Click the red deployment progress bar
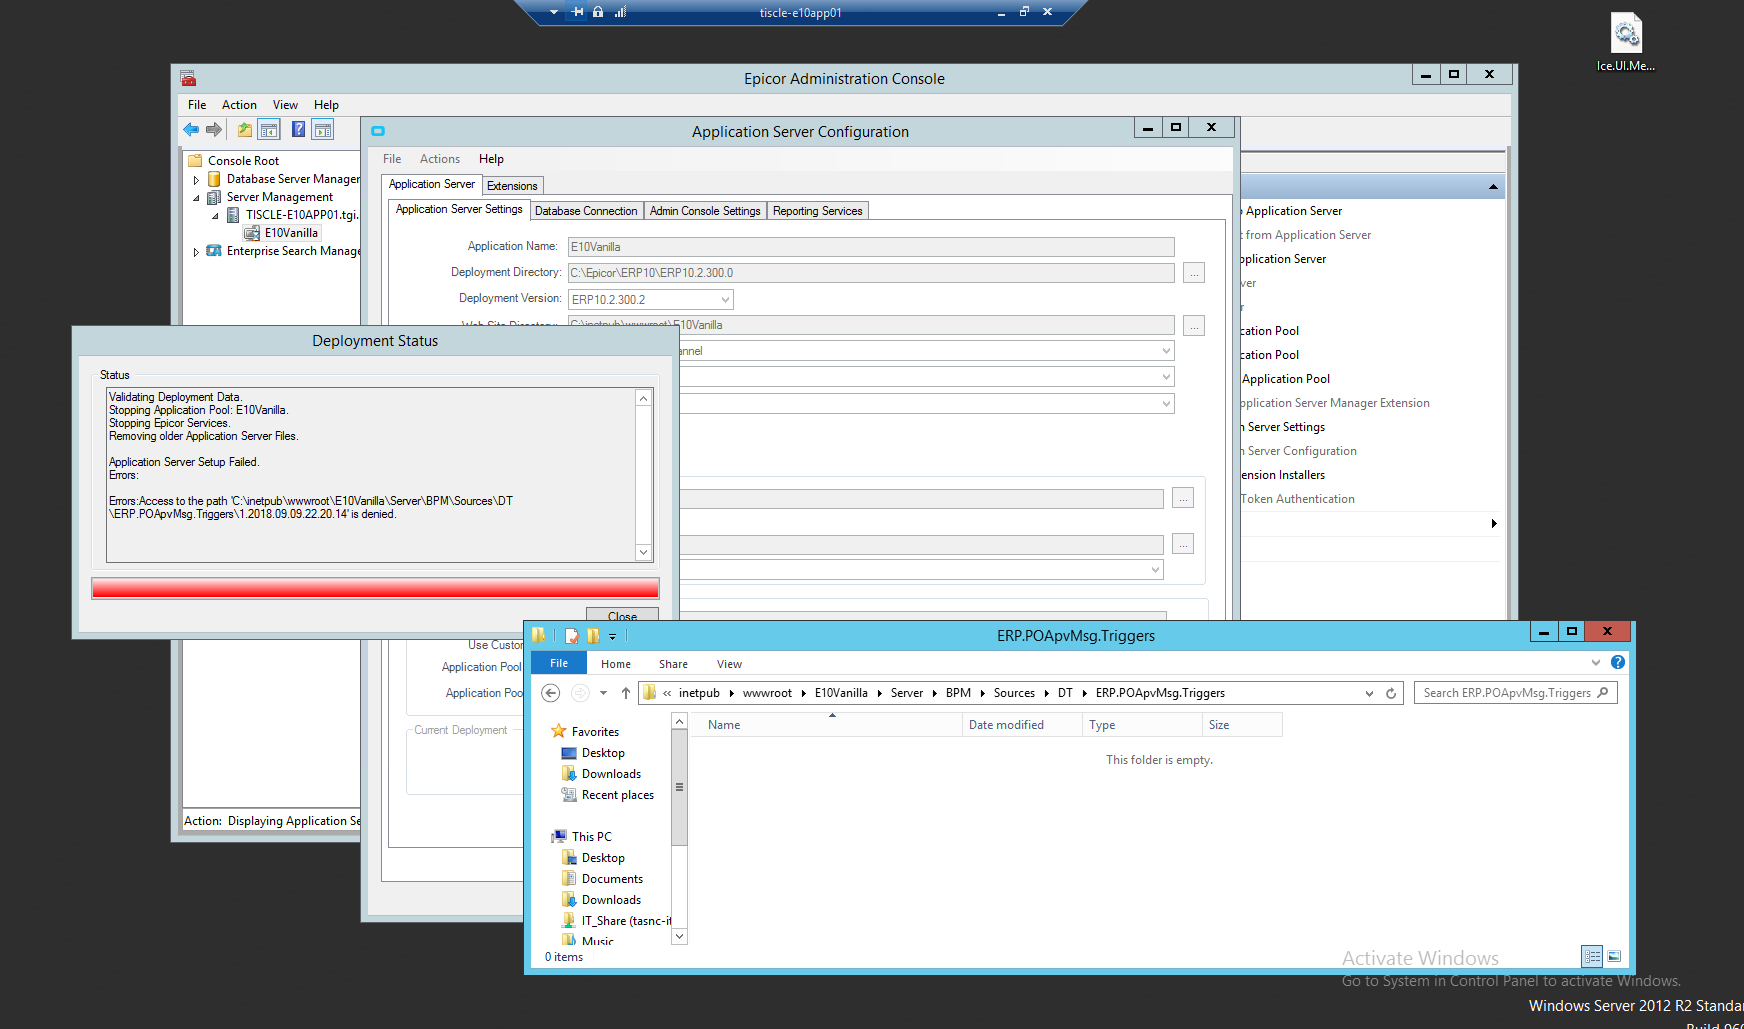 [x=375, y=588]
